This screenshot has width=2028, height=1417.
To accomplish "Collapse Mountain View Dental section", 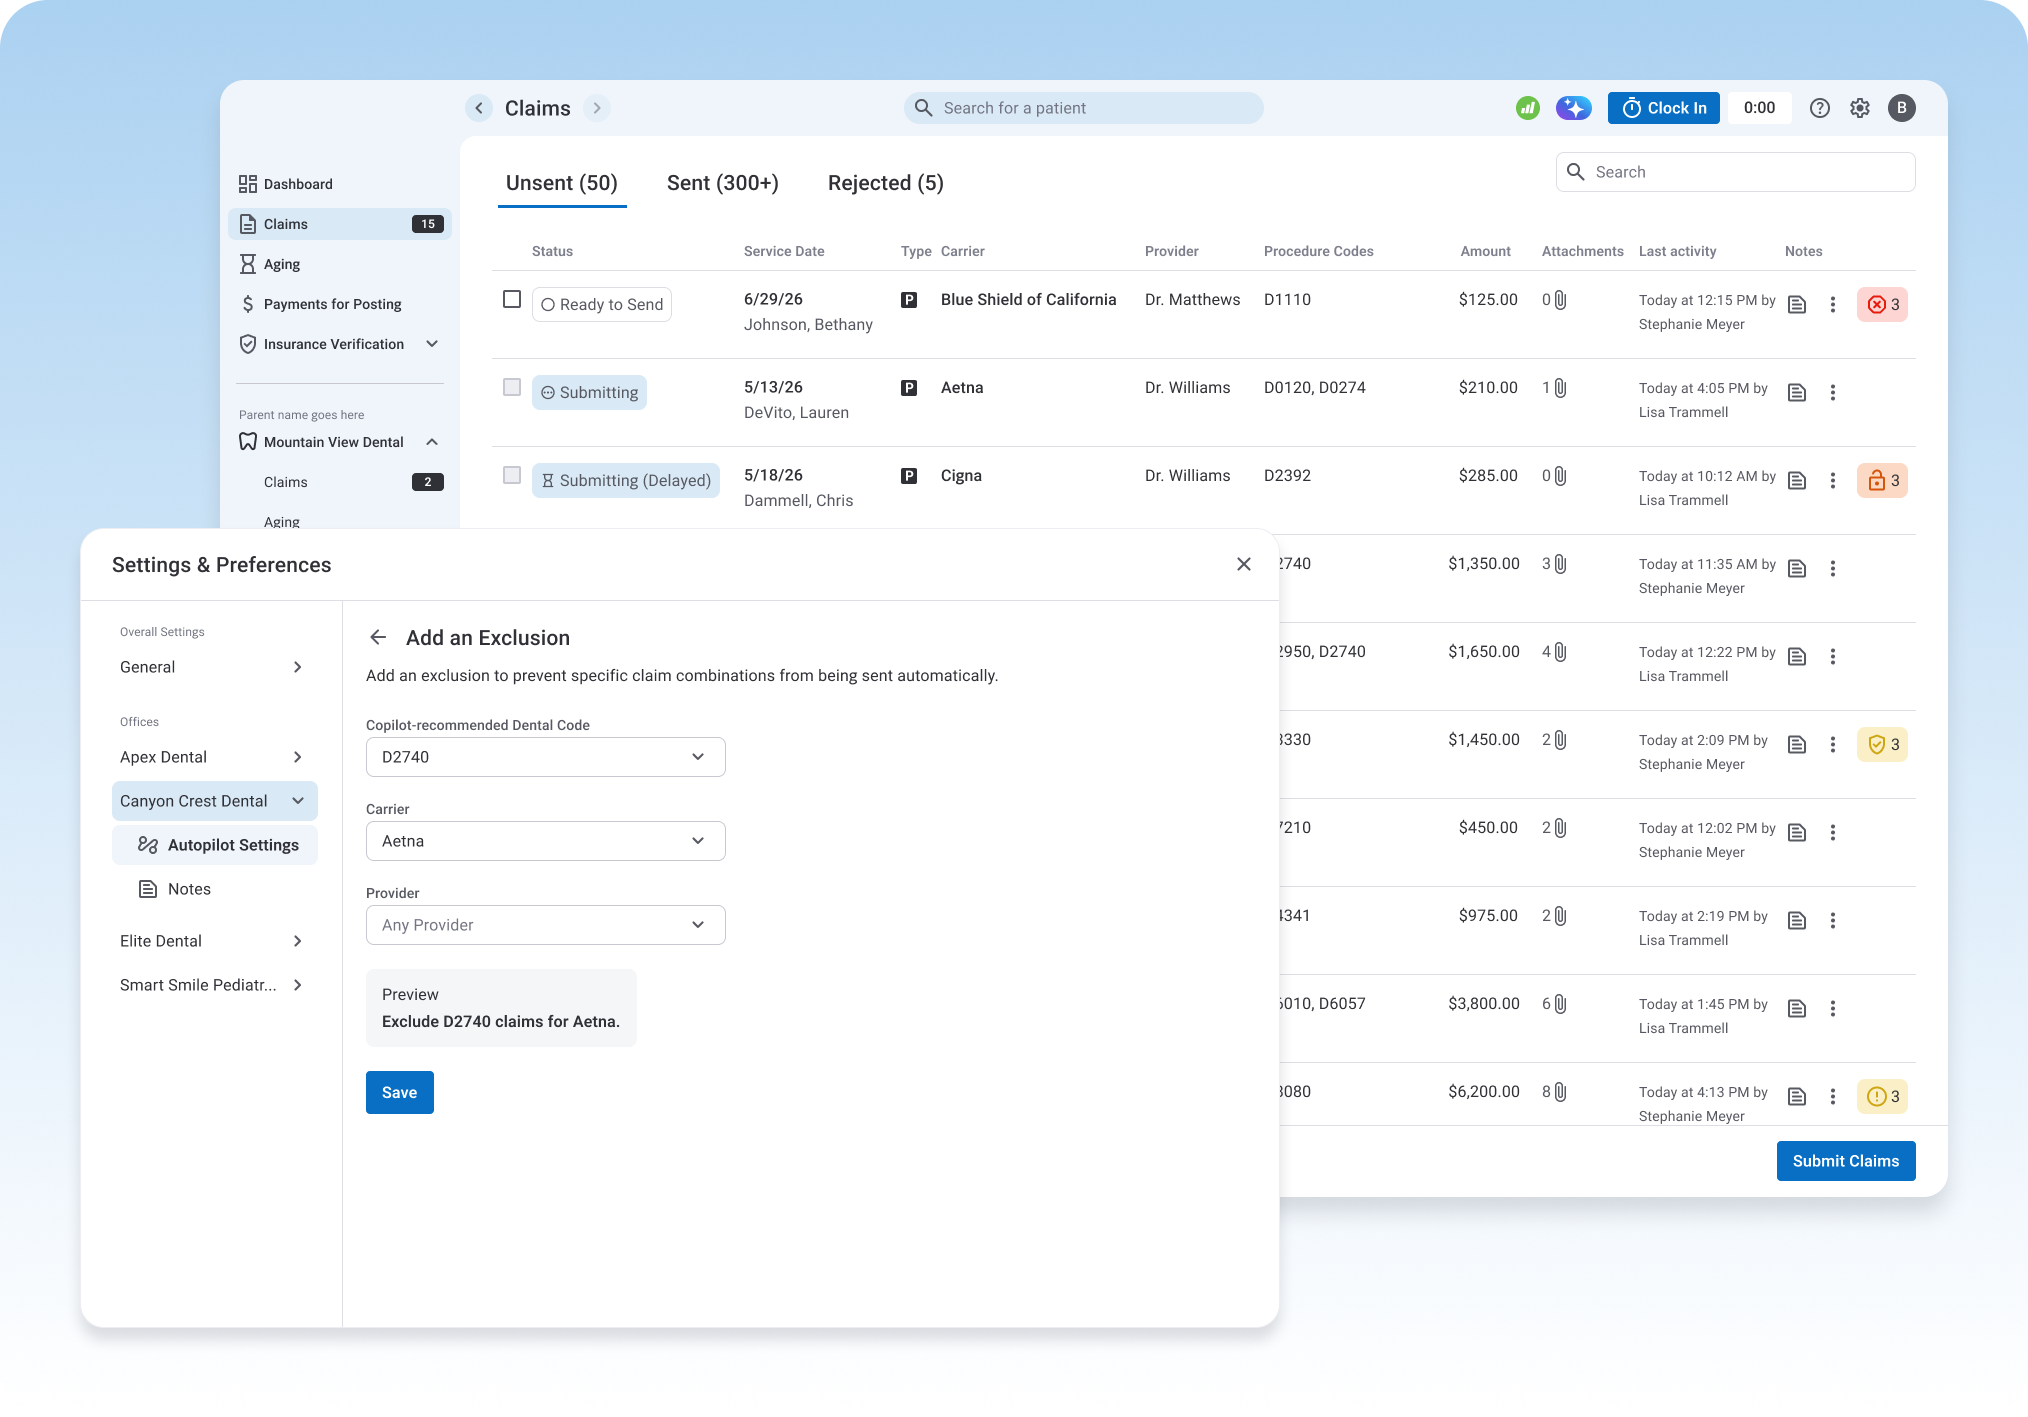I will pyautogui.click(x=432, y=443).
